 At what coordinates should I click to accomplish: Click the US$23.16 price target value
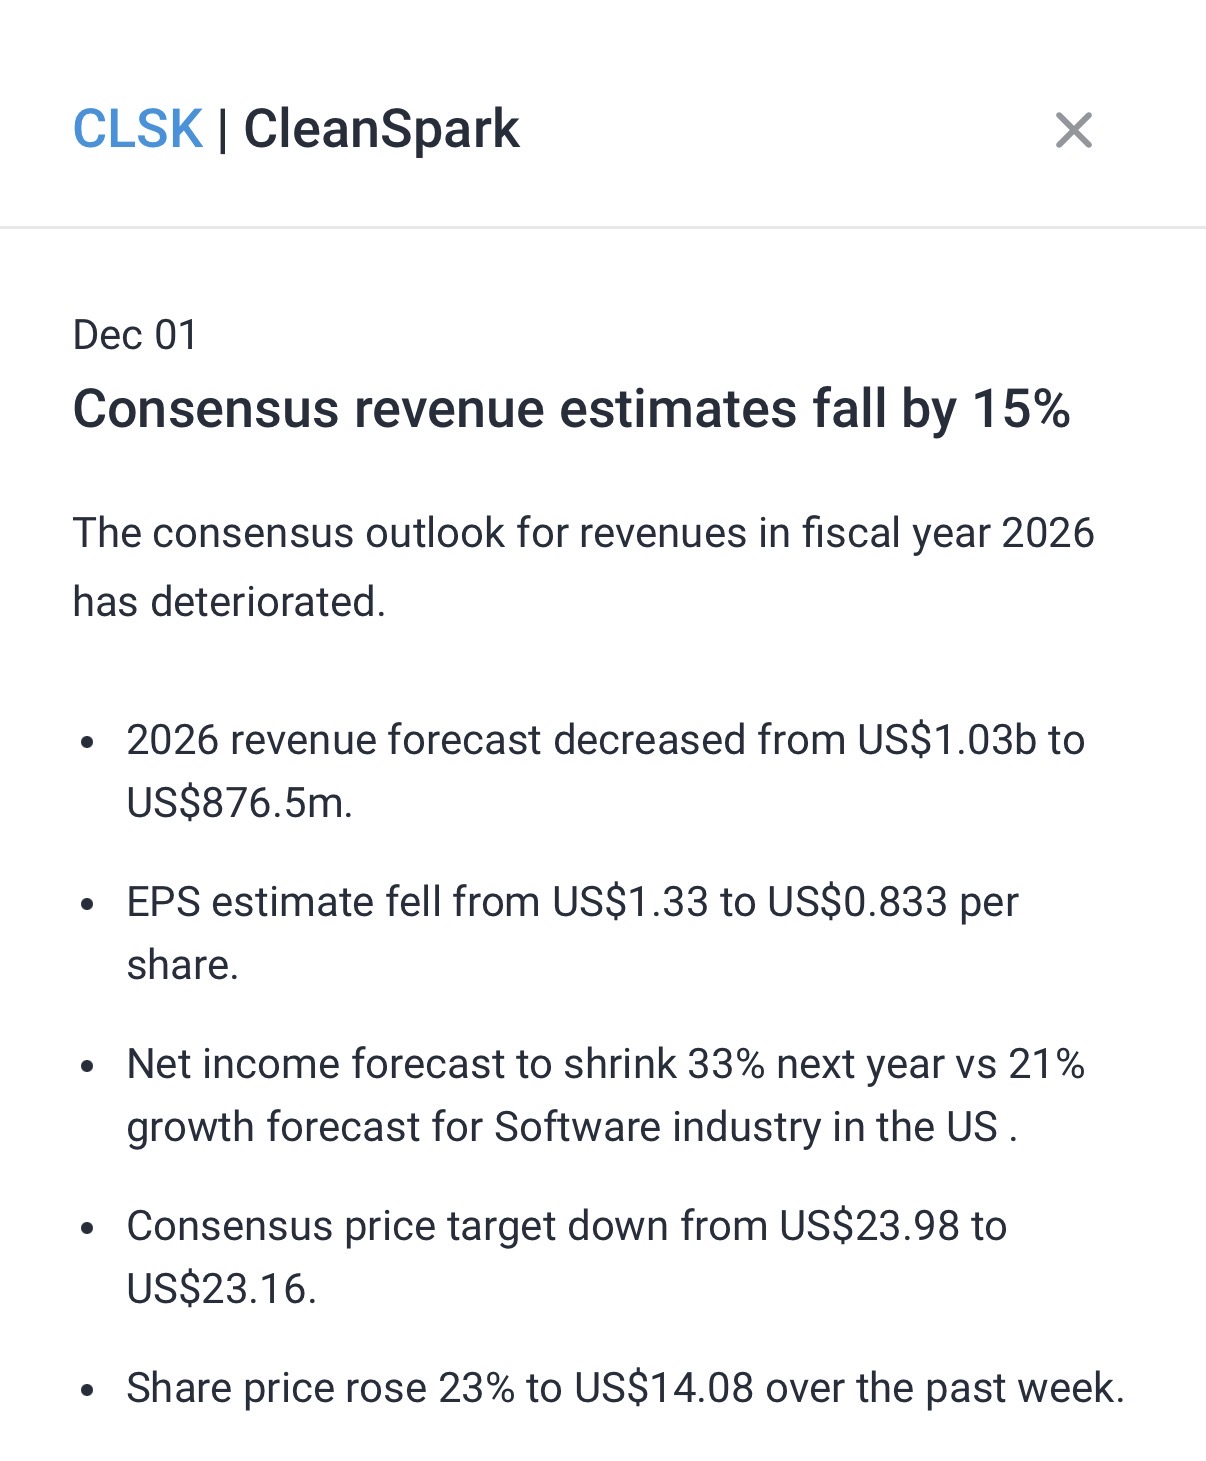tap(220, 1289)
